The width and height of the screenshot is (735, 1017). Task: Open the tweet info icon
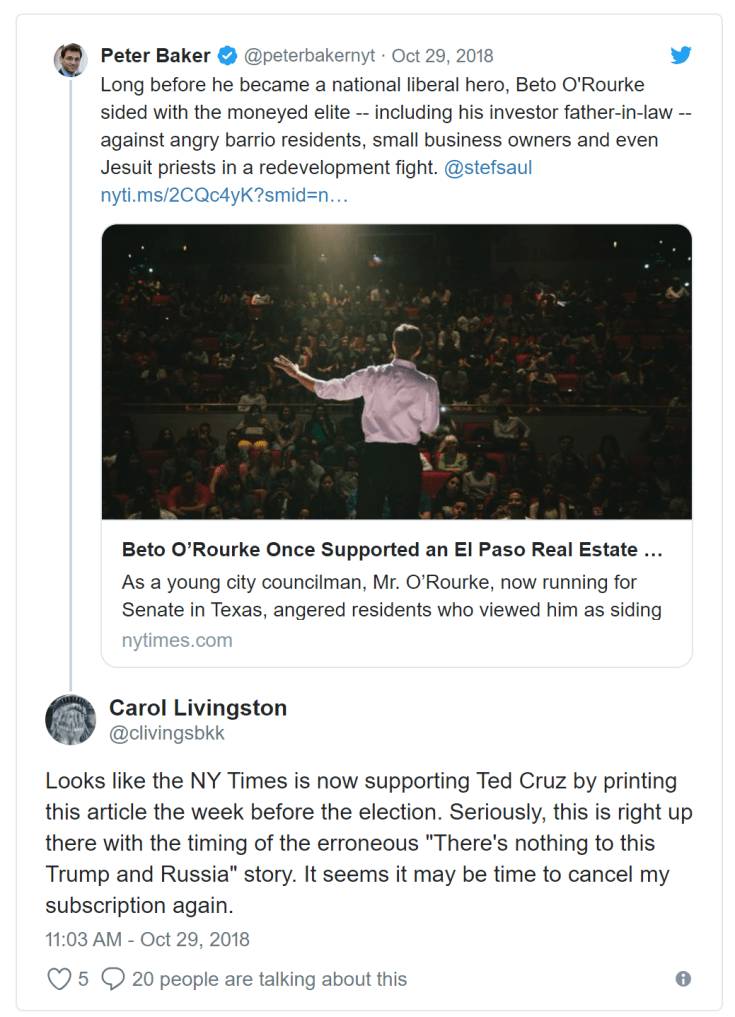coord(683,979)
